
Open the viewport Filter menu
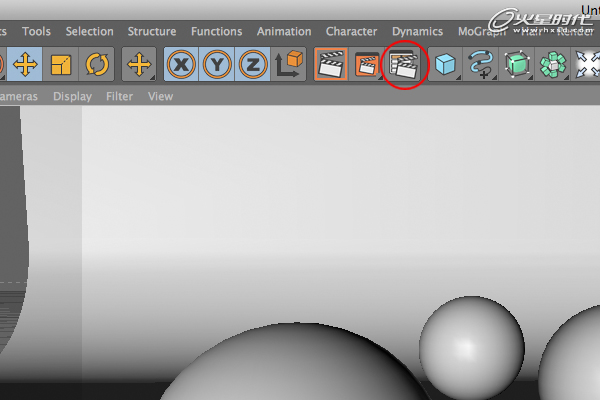tap(119, 96)
